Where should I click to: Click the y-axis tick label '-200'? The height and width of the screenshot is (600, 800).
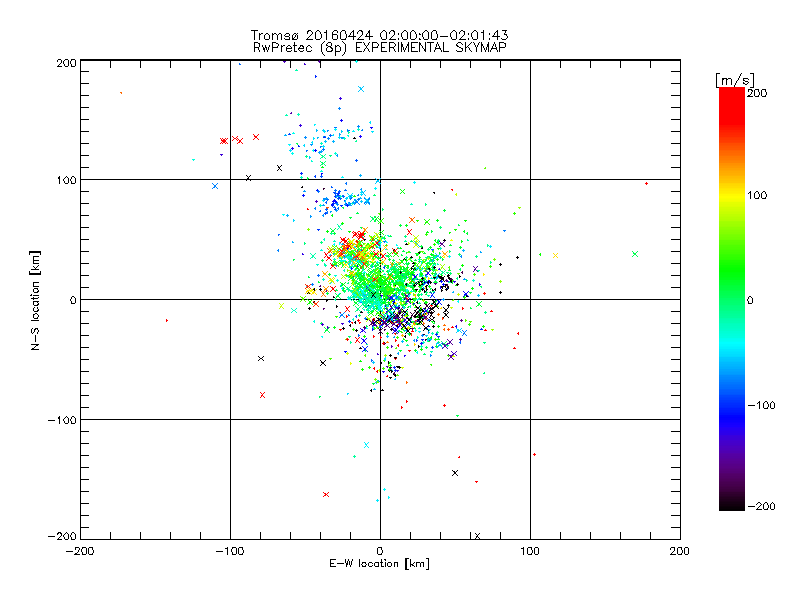pos(62,536)
